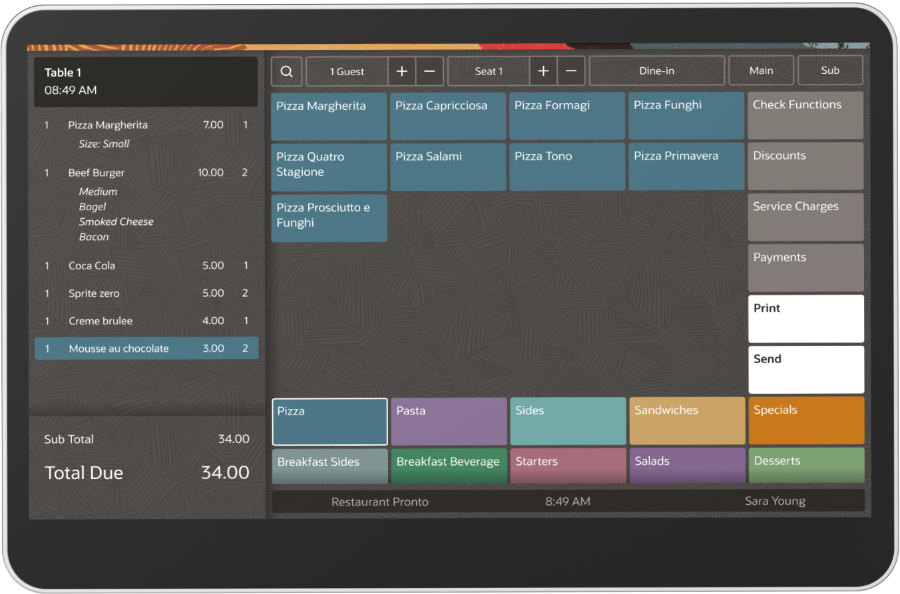Add Pizza Prosciutto e Funghi
The image size is (900, 594).
[329, 218]
